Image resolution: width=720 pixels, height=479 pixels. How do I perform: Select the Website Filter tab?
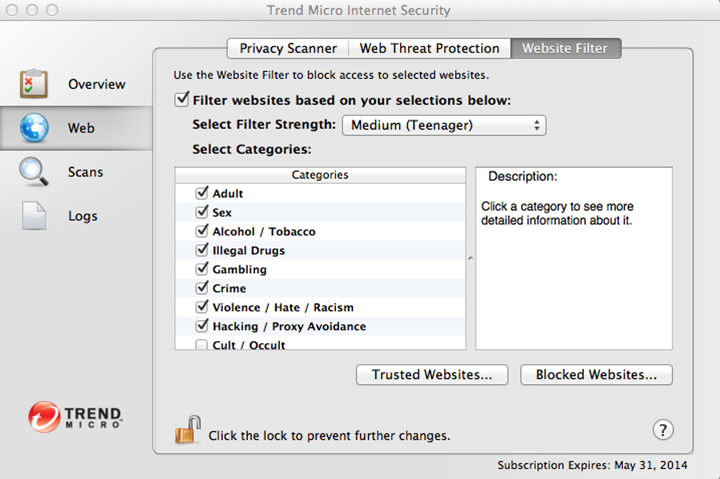click(565, 48)
